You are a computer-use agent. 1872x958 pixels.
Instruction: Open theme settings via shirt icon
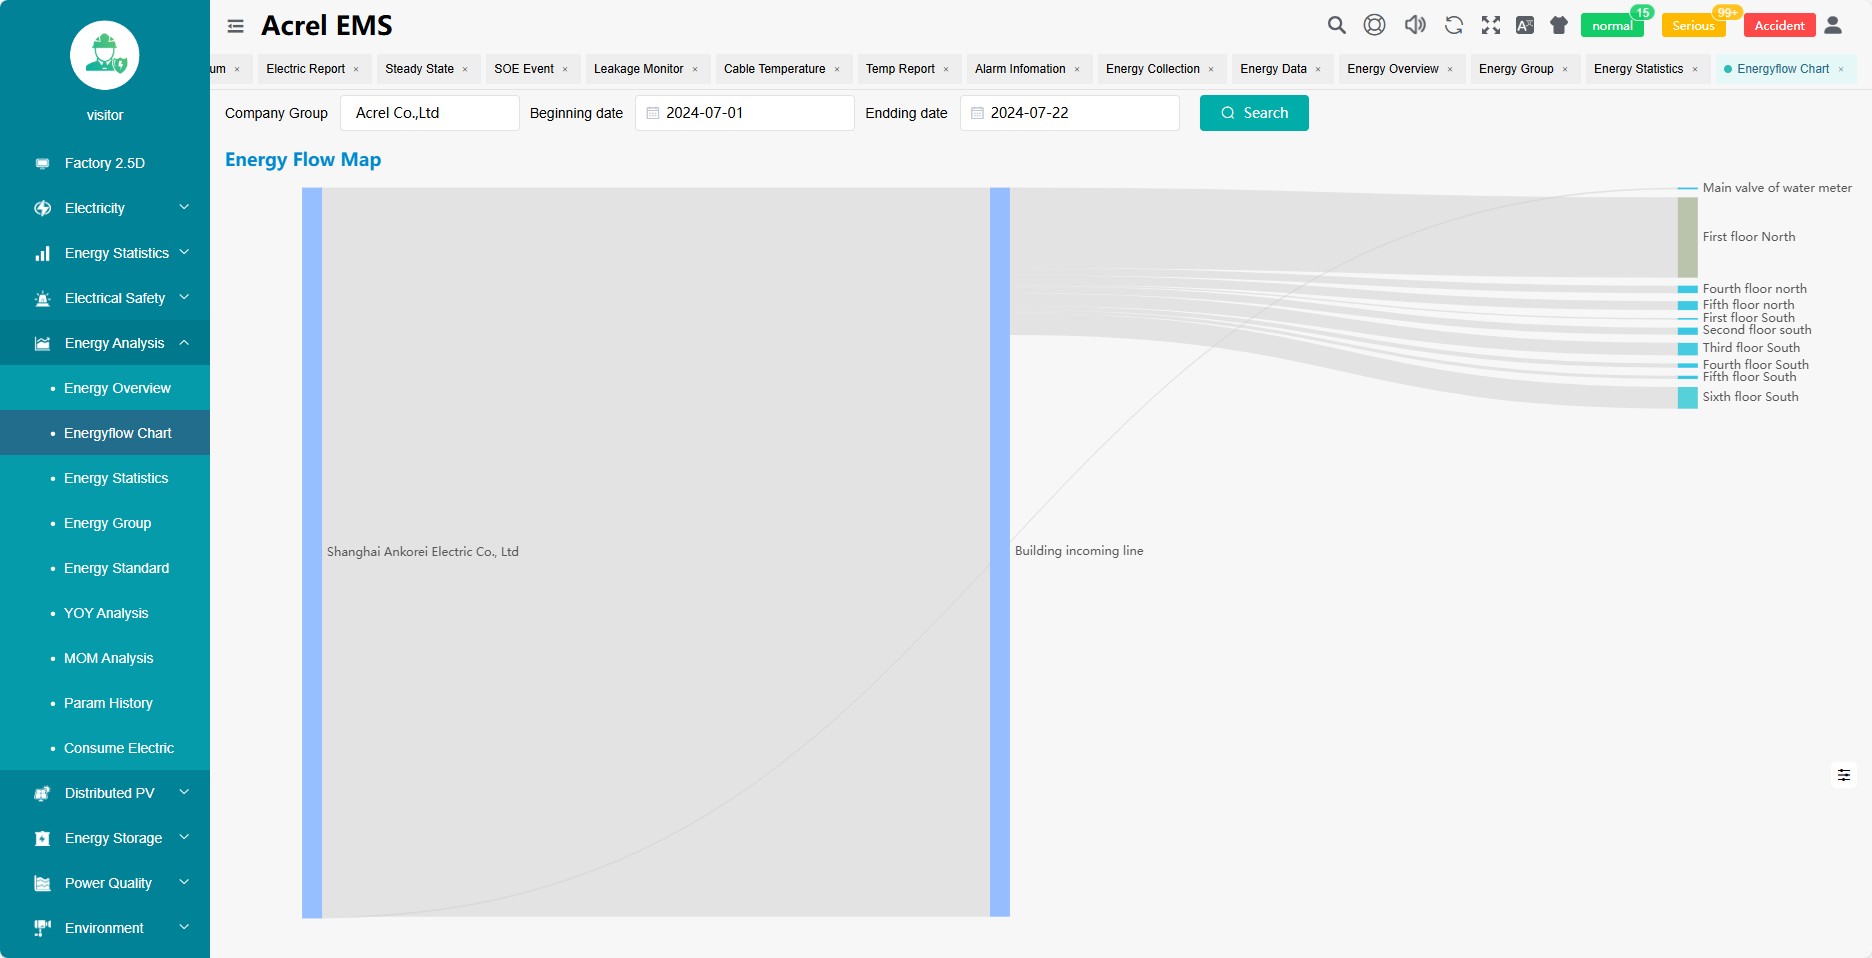(x=1559, y=25)
